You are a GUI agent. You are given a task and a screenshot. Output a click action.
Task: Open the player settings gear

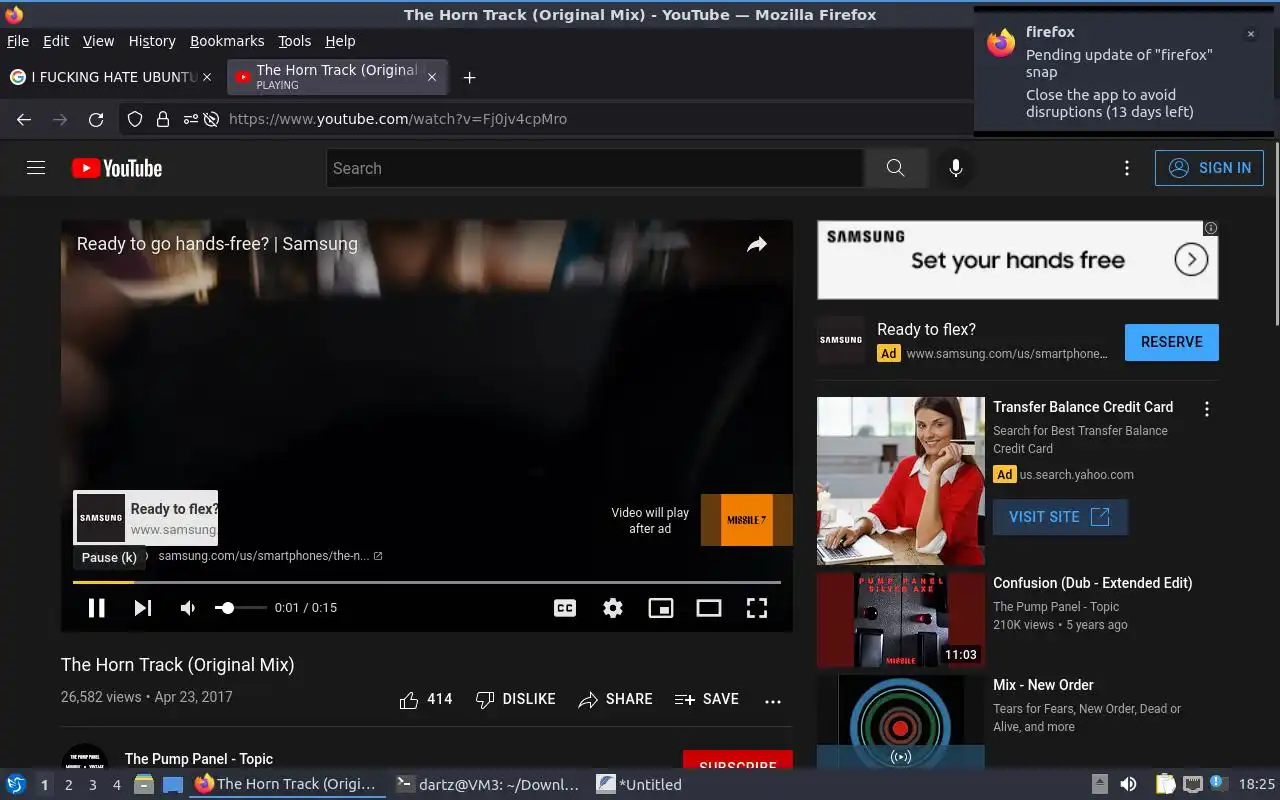click(x=613, y=608)
